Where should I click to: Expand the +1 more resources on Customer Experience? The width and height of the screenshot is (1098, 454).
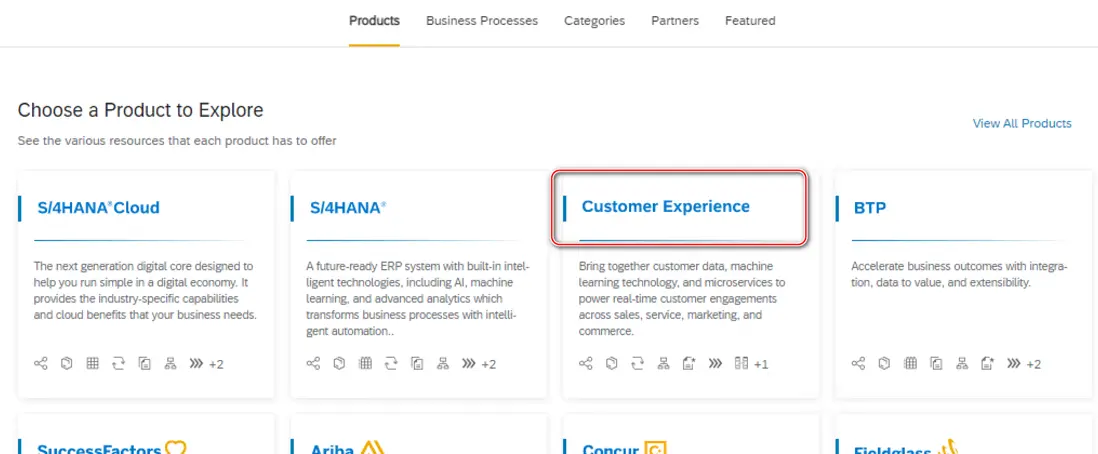[x=761, y=364]
